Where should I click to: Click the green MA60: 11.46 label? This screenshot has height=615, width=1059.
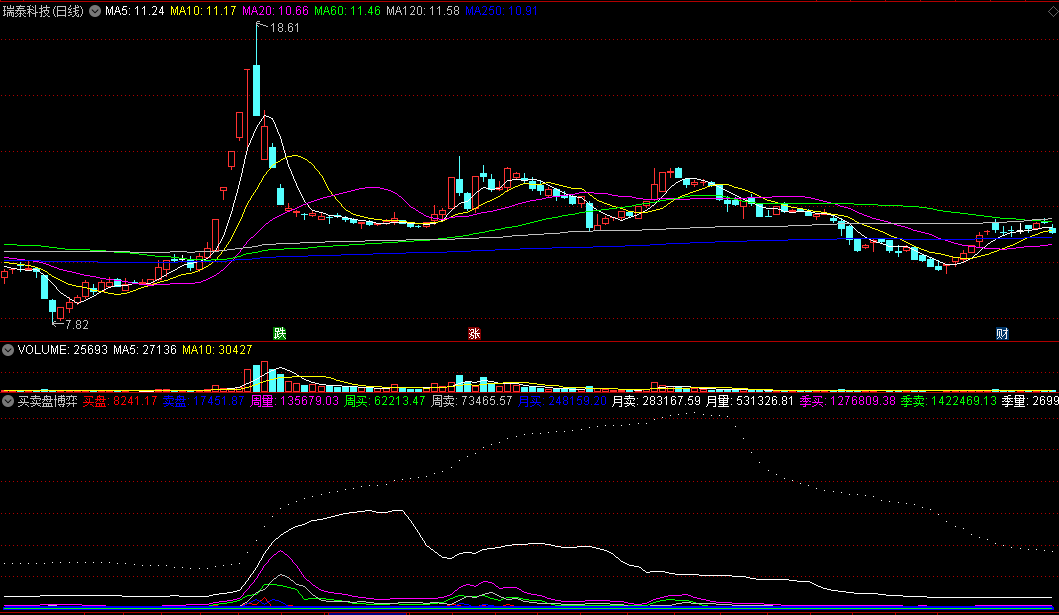click(347, 11)
